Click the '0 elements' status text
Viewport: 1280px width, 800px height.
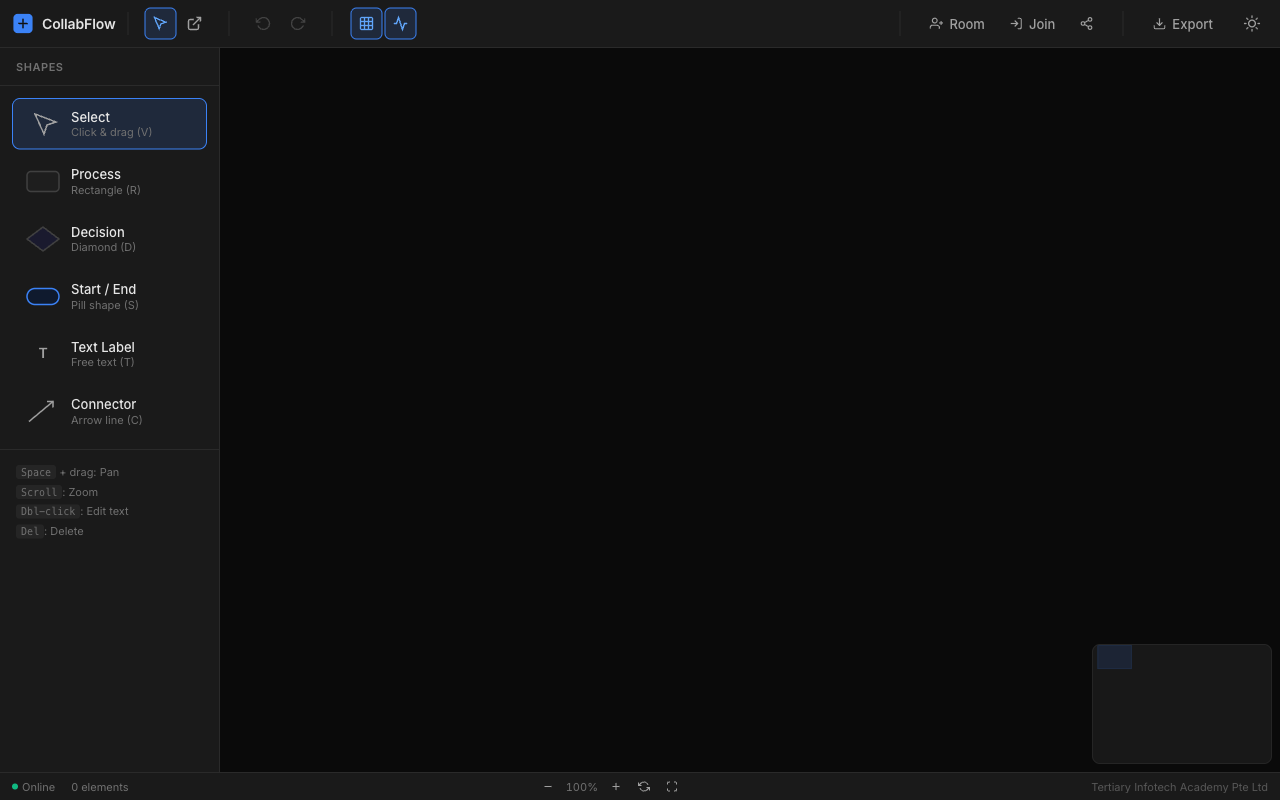[100, 787]
